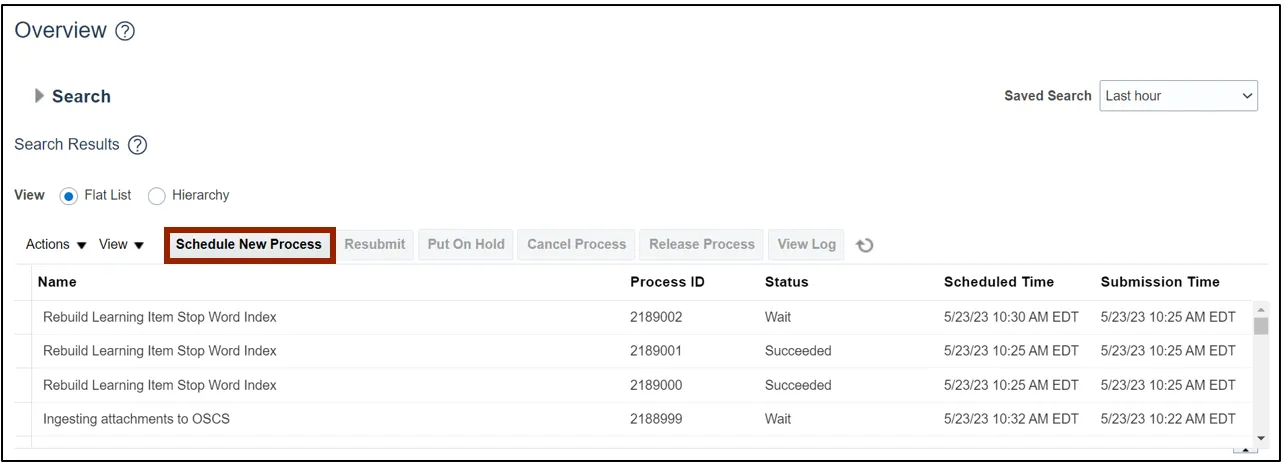Screen dimensions: 1284x463
Task: Click the Status column header
Action: (x=786, y=282)
